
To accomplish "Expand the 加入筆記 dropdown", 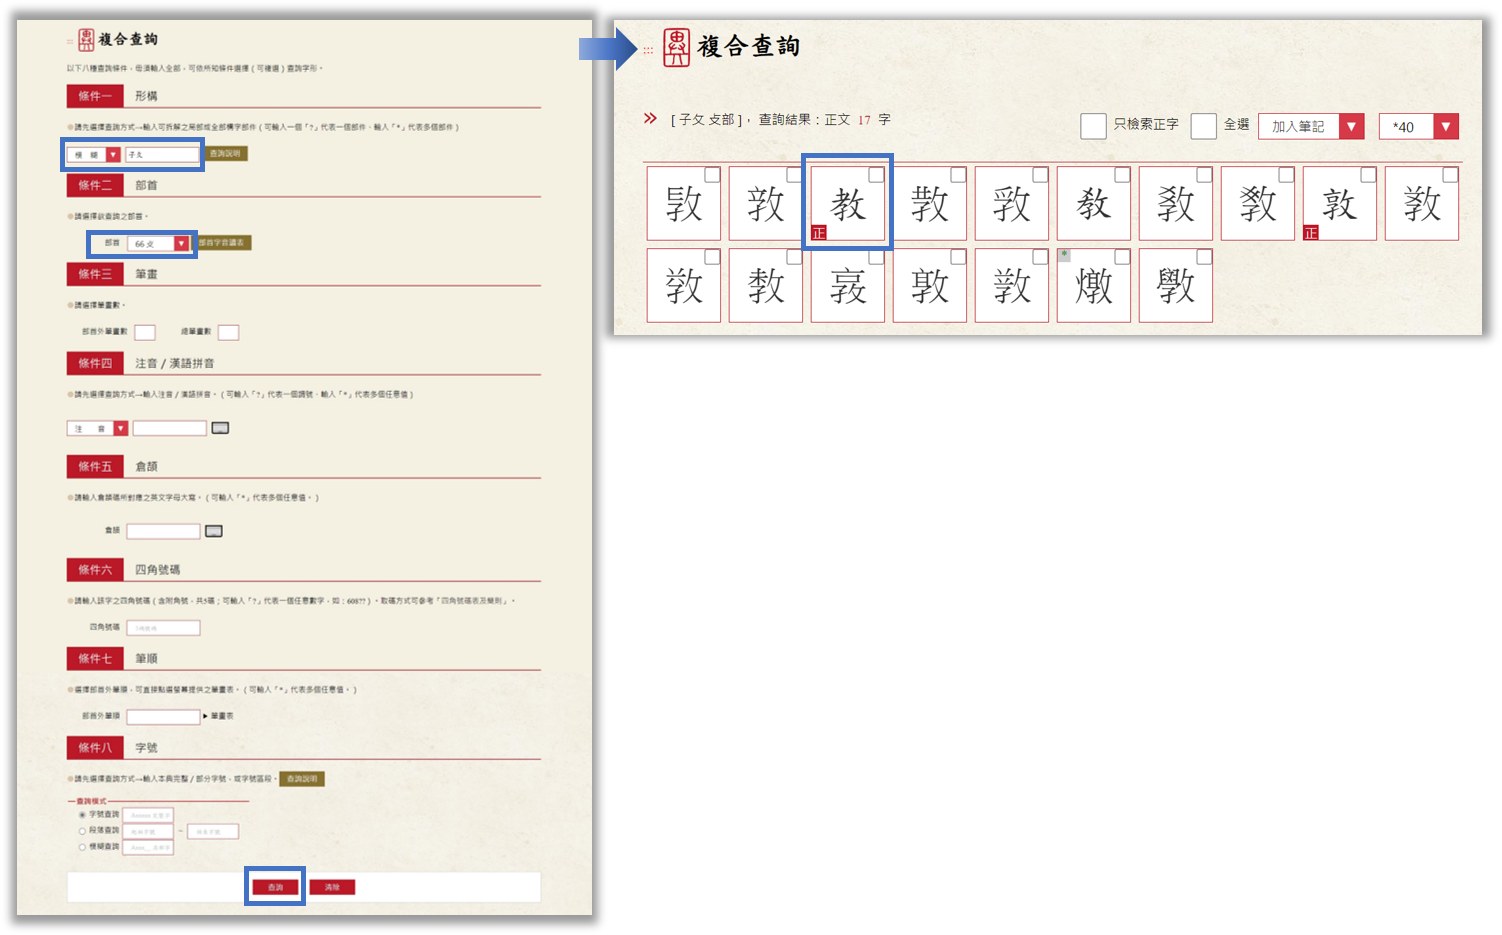I will pyautogui.click(x=1311, y=126).
